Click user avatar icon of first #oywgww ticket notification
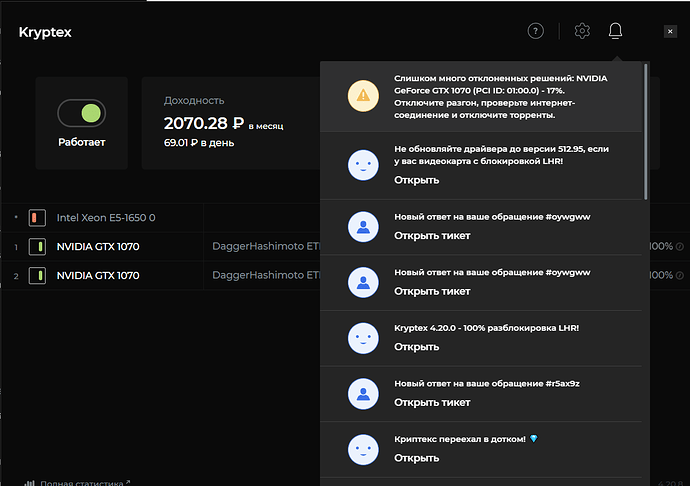The width and height of the screenshot is (690, 486). pyautogui.click(x=363, y=227)
